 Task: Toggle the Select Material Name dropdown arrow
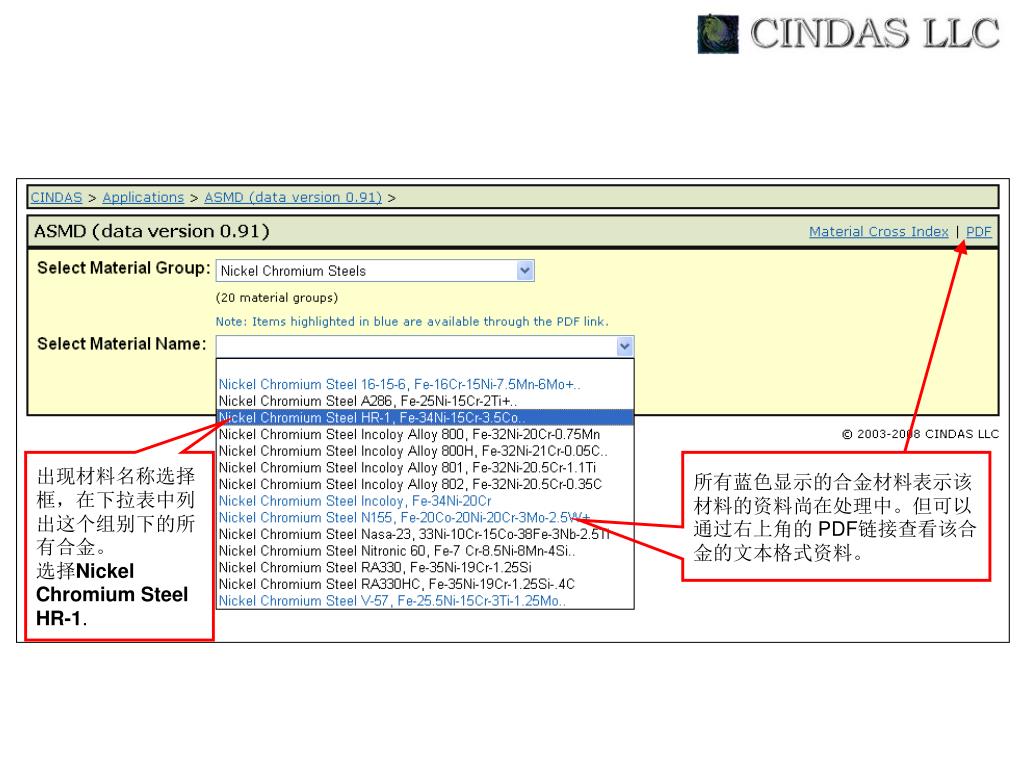[624, 346]
